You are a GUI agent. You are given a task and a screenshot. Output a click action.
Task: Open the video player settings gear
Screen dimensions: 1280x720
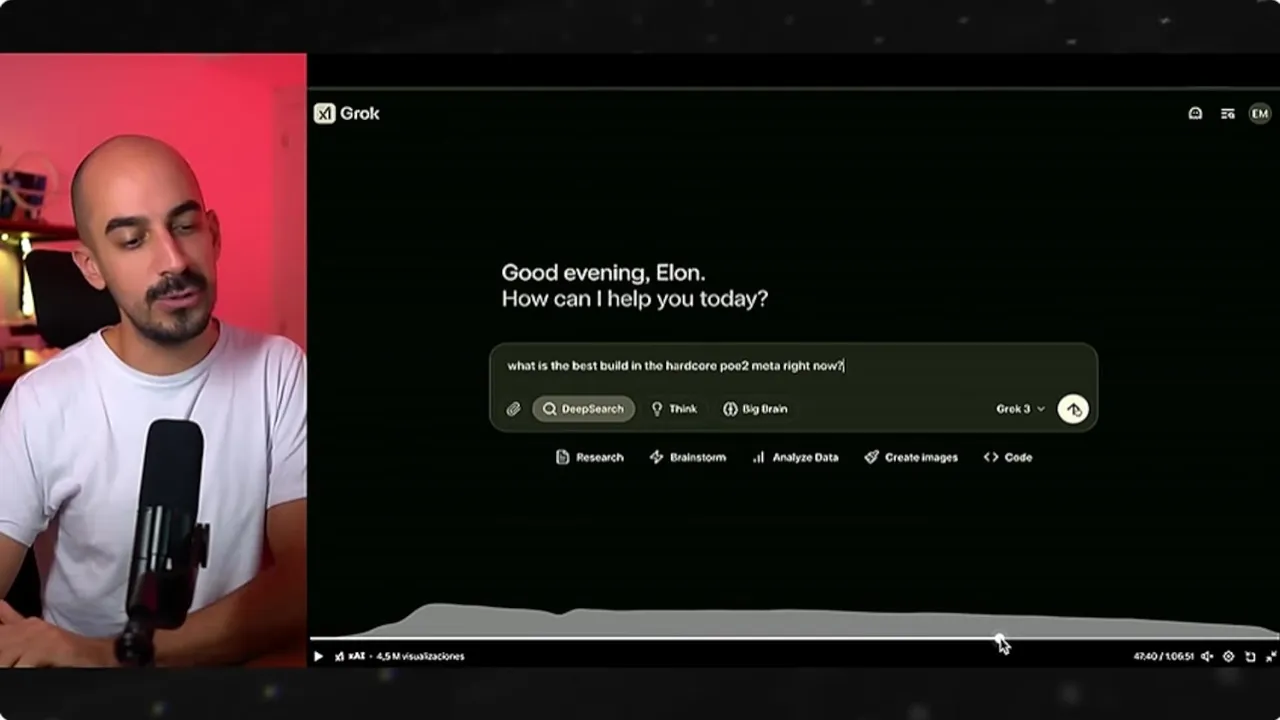pyautogui.click(x=1229, y=657)
